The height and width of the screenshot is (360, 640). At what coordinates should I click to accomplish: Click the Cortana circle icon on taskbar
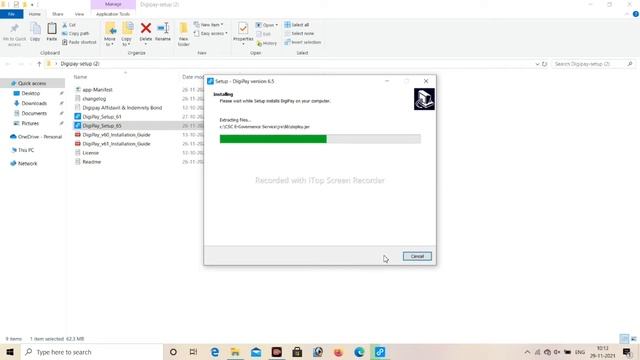tap(173, 352)
